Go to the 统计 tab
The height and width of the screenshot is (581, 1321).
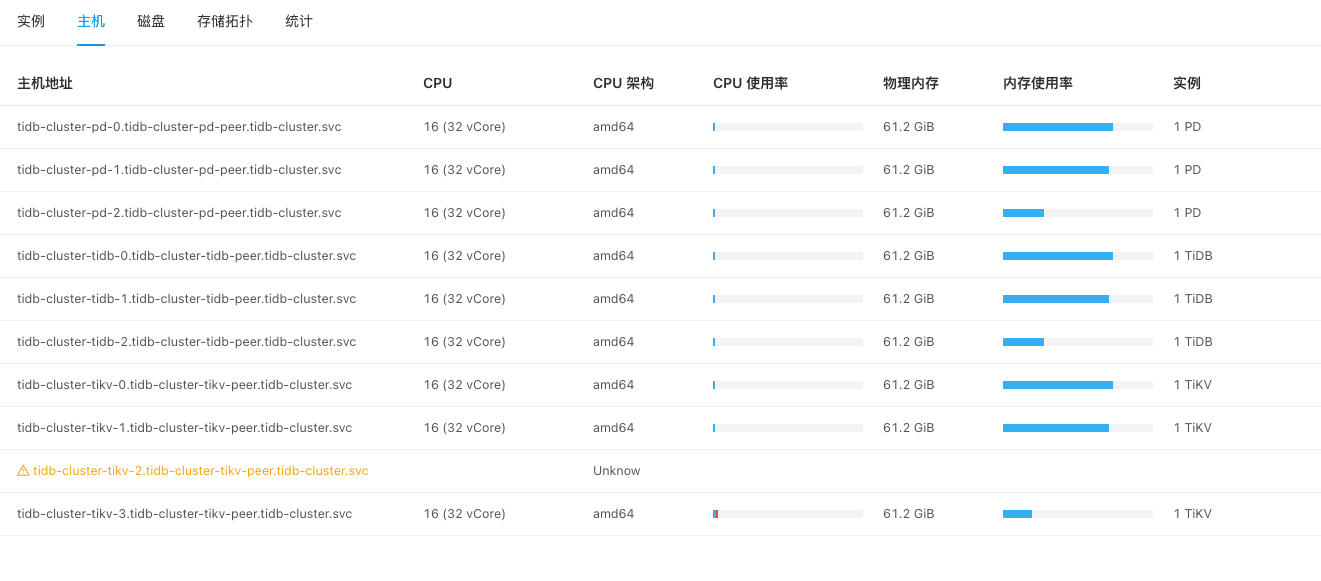click(299, 21)
